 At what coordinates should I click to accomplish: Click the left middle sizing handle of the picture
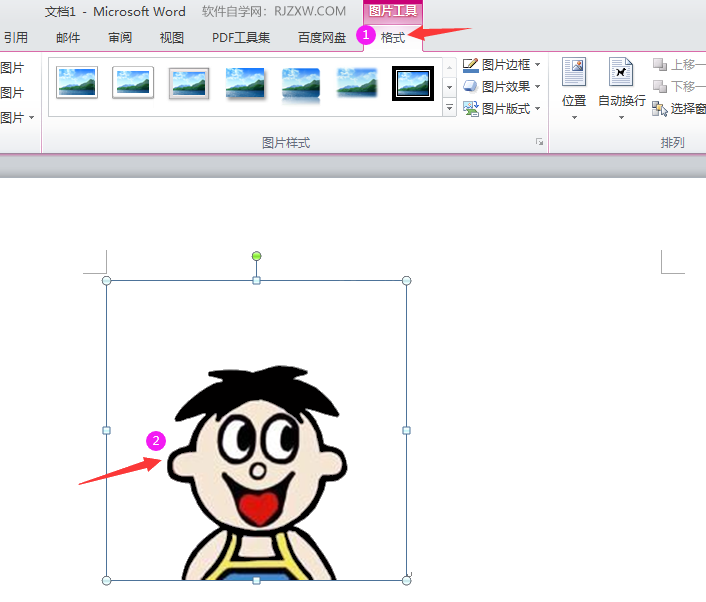(x=106, y=430)
